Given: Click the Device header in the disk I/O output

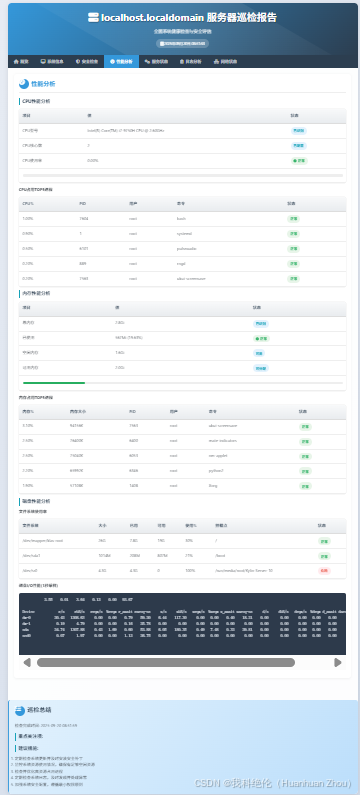Looking at the screenshot, I should (29, 612).
